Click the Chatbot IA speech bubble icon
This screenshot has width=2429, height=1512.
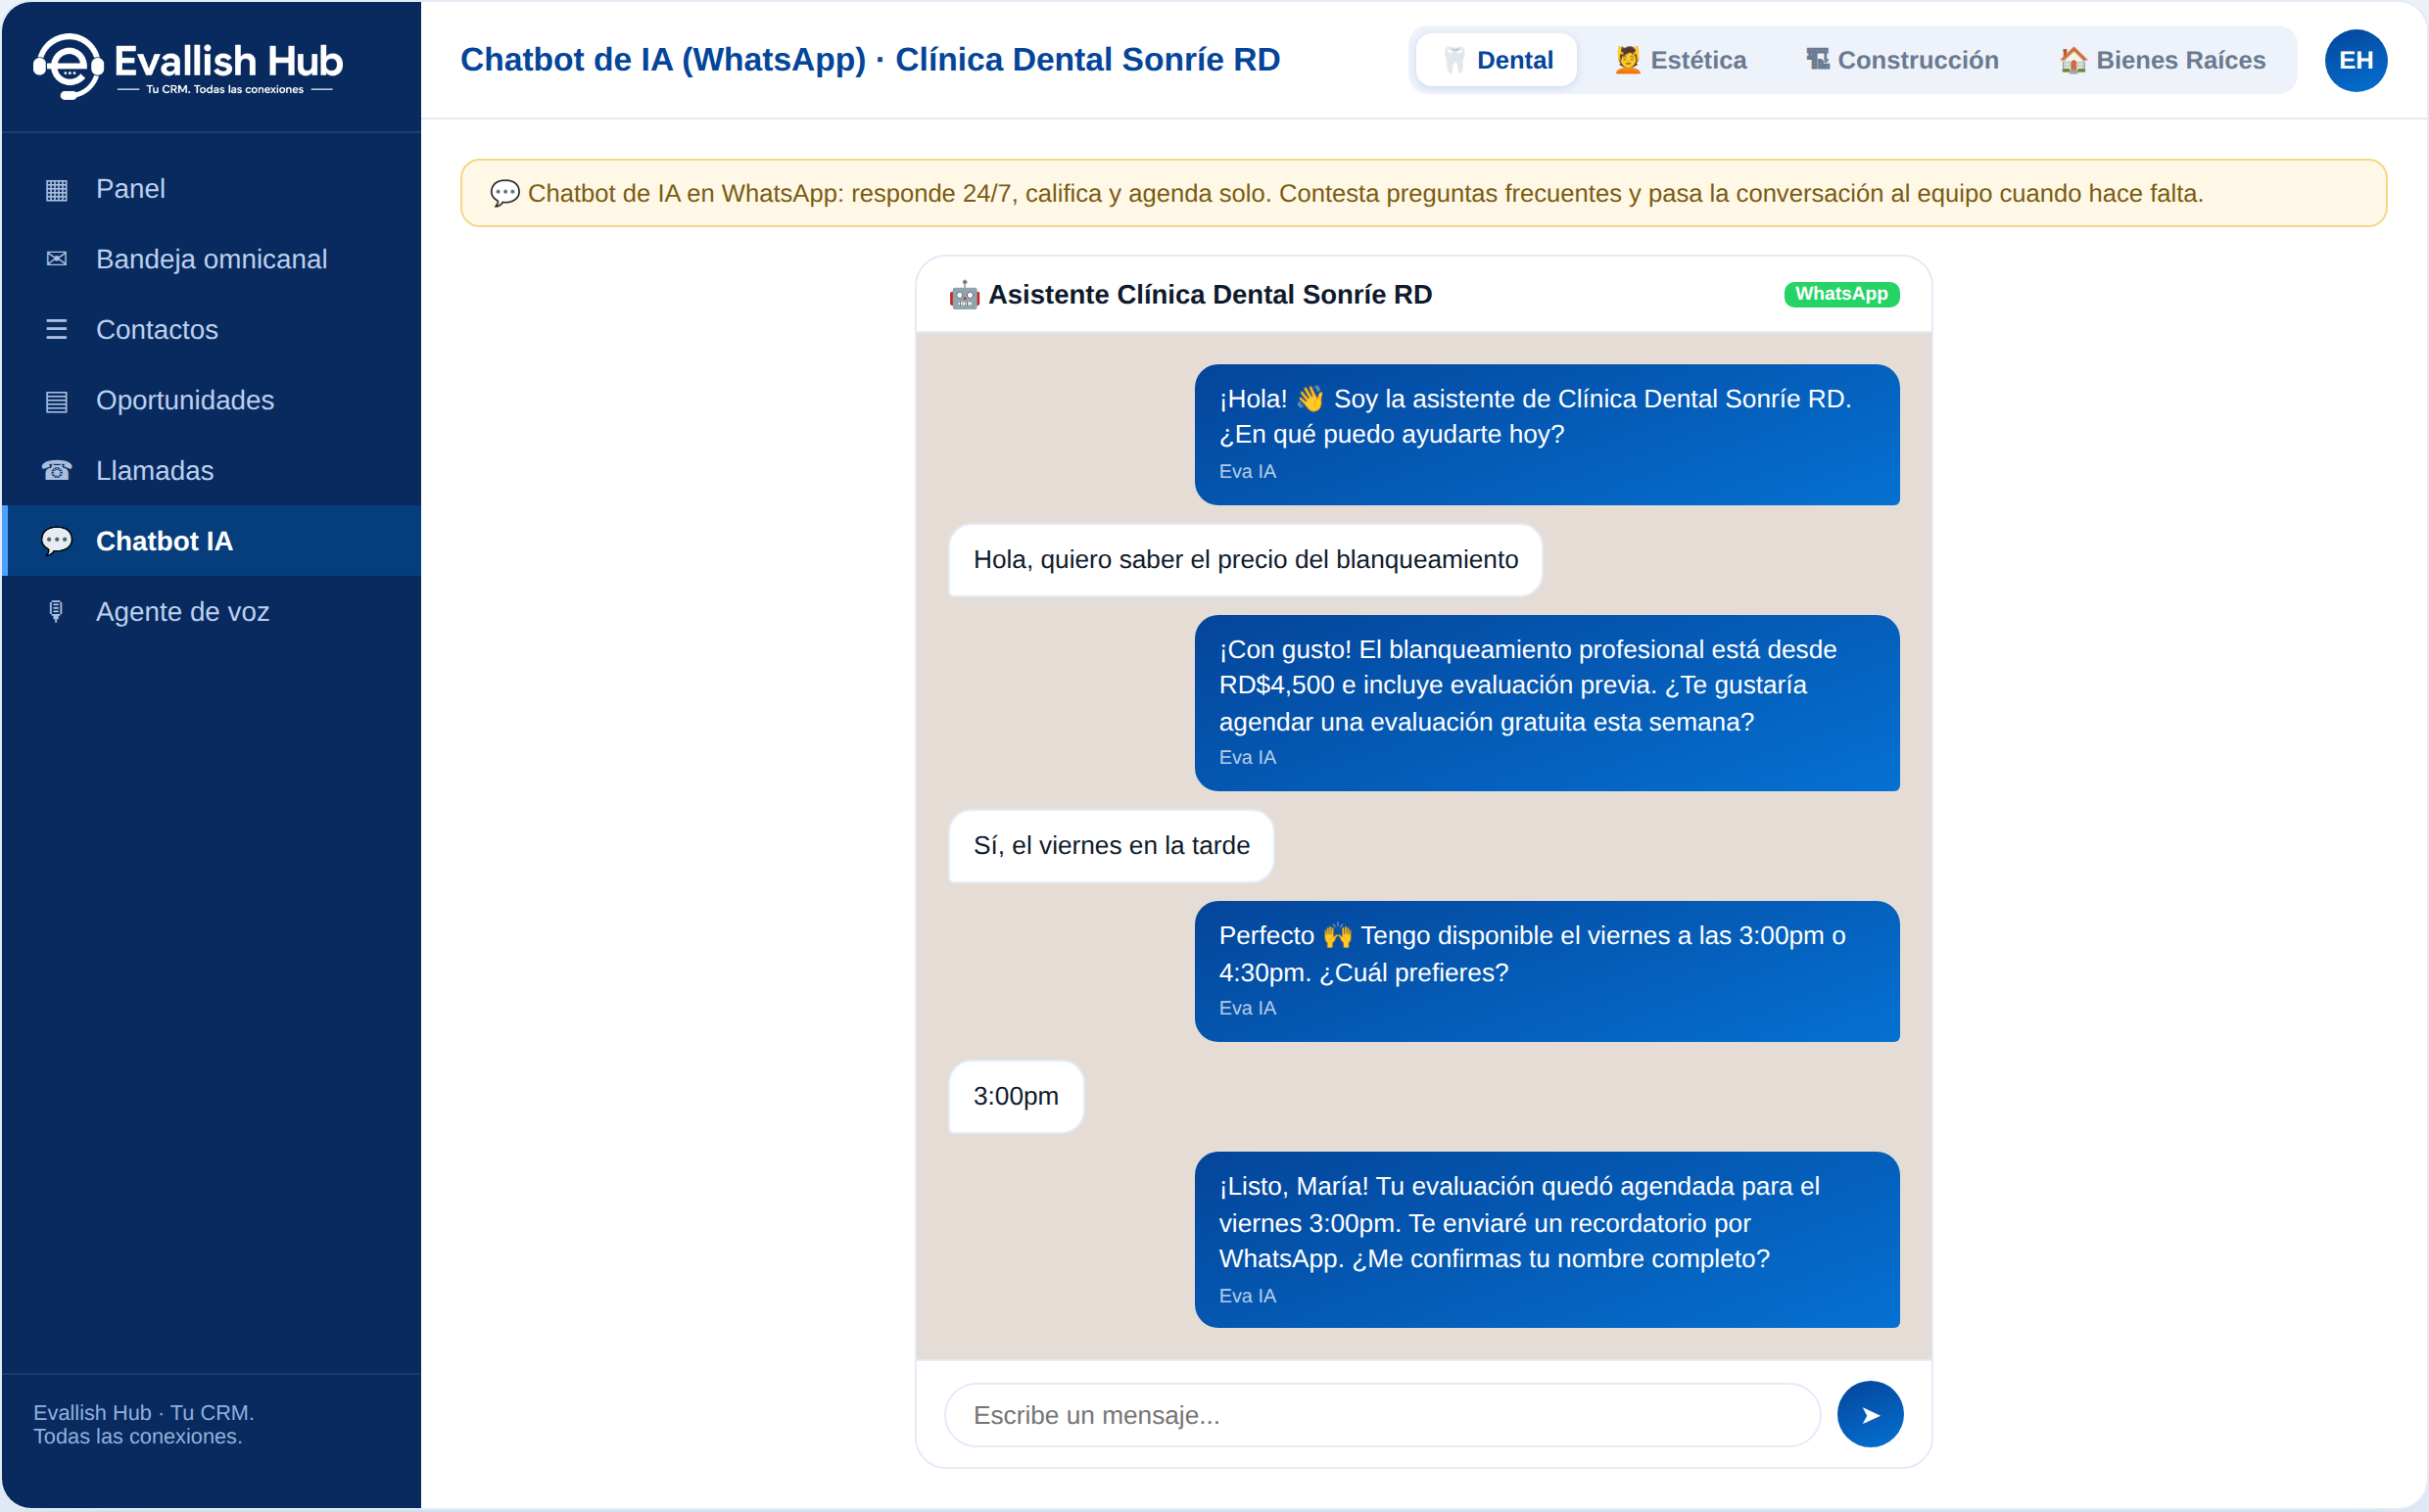point(56,541)
